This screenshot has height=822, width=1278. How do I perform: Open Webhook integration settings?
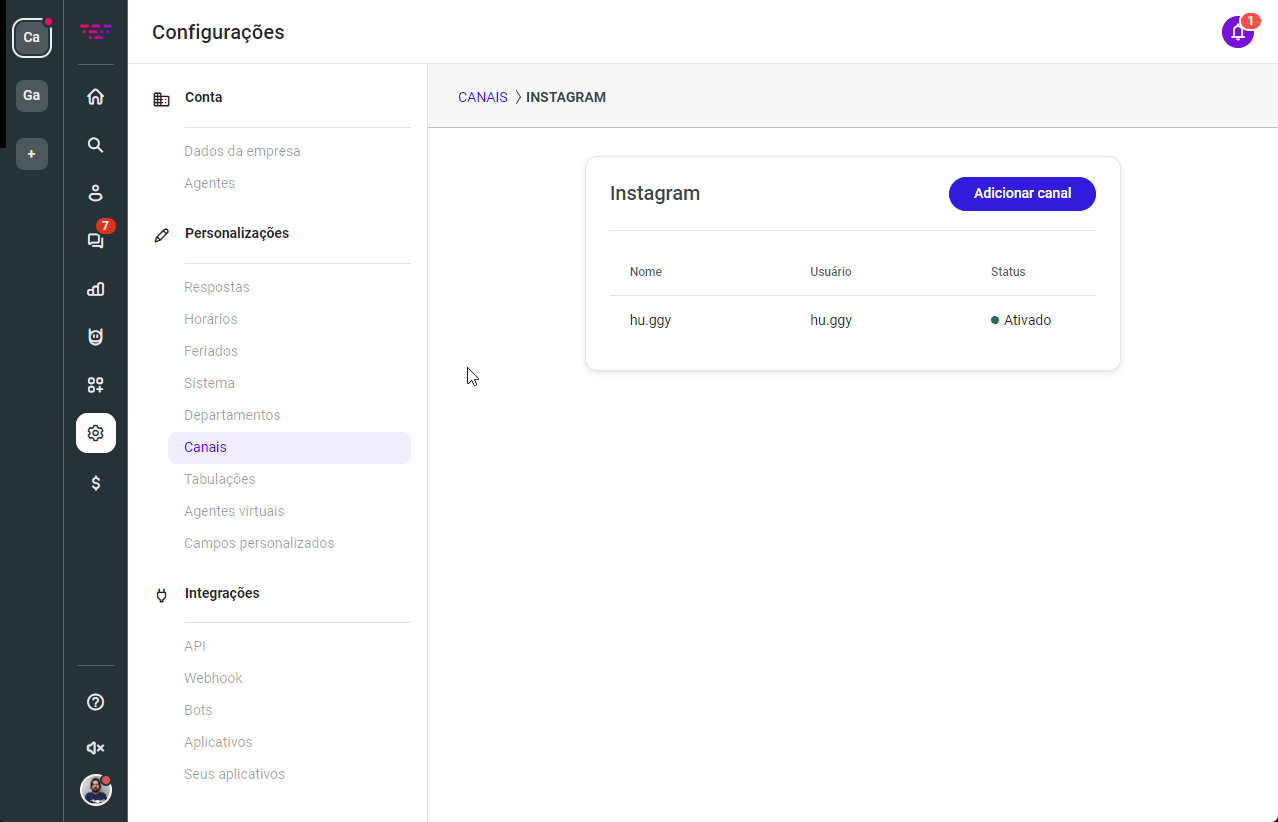[x=213, y=678]
